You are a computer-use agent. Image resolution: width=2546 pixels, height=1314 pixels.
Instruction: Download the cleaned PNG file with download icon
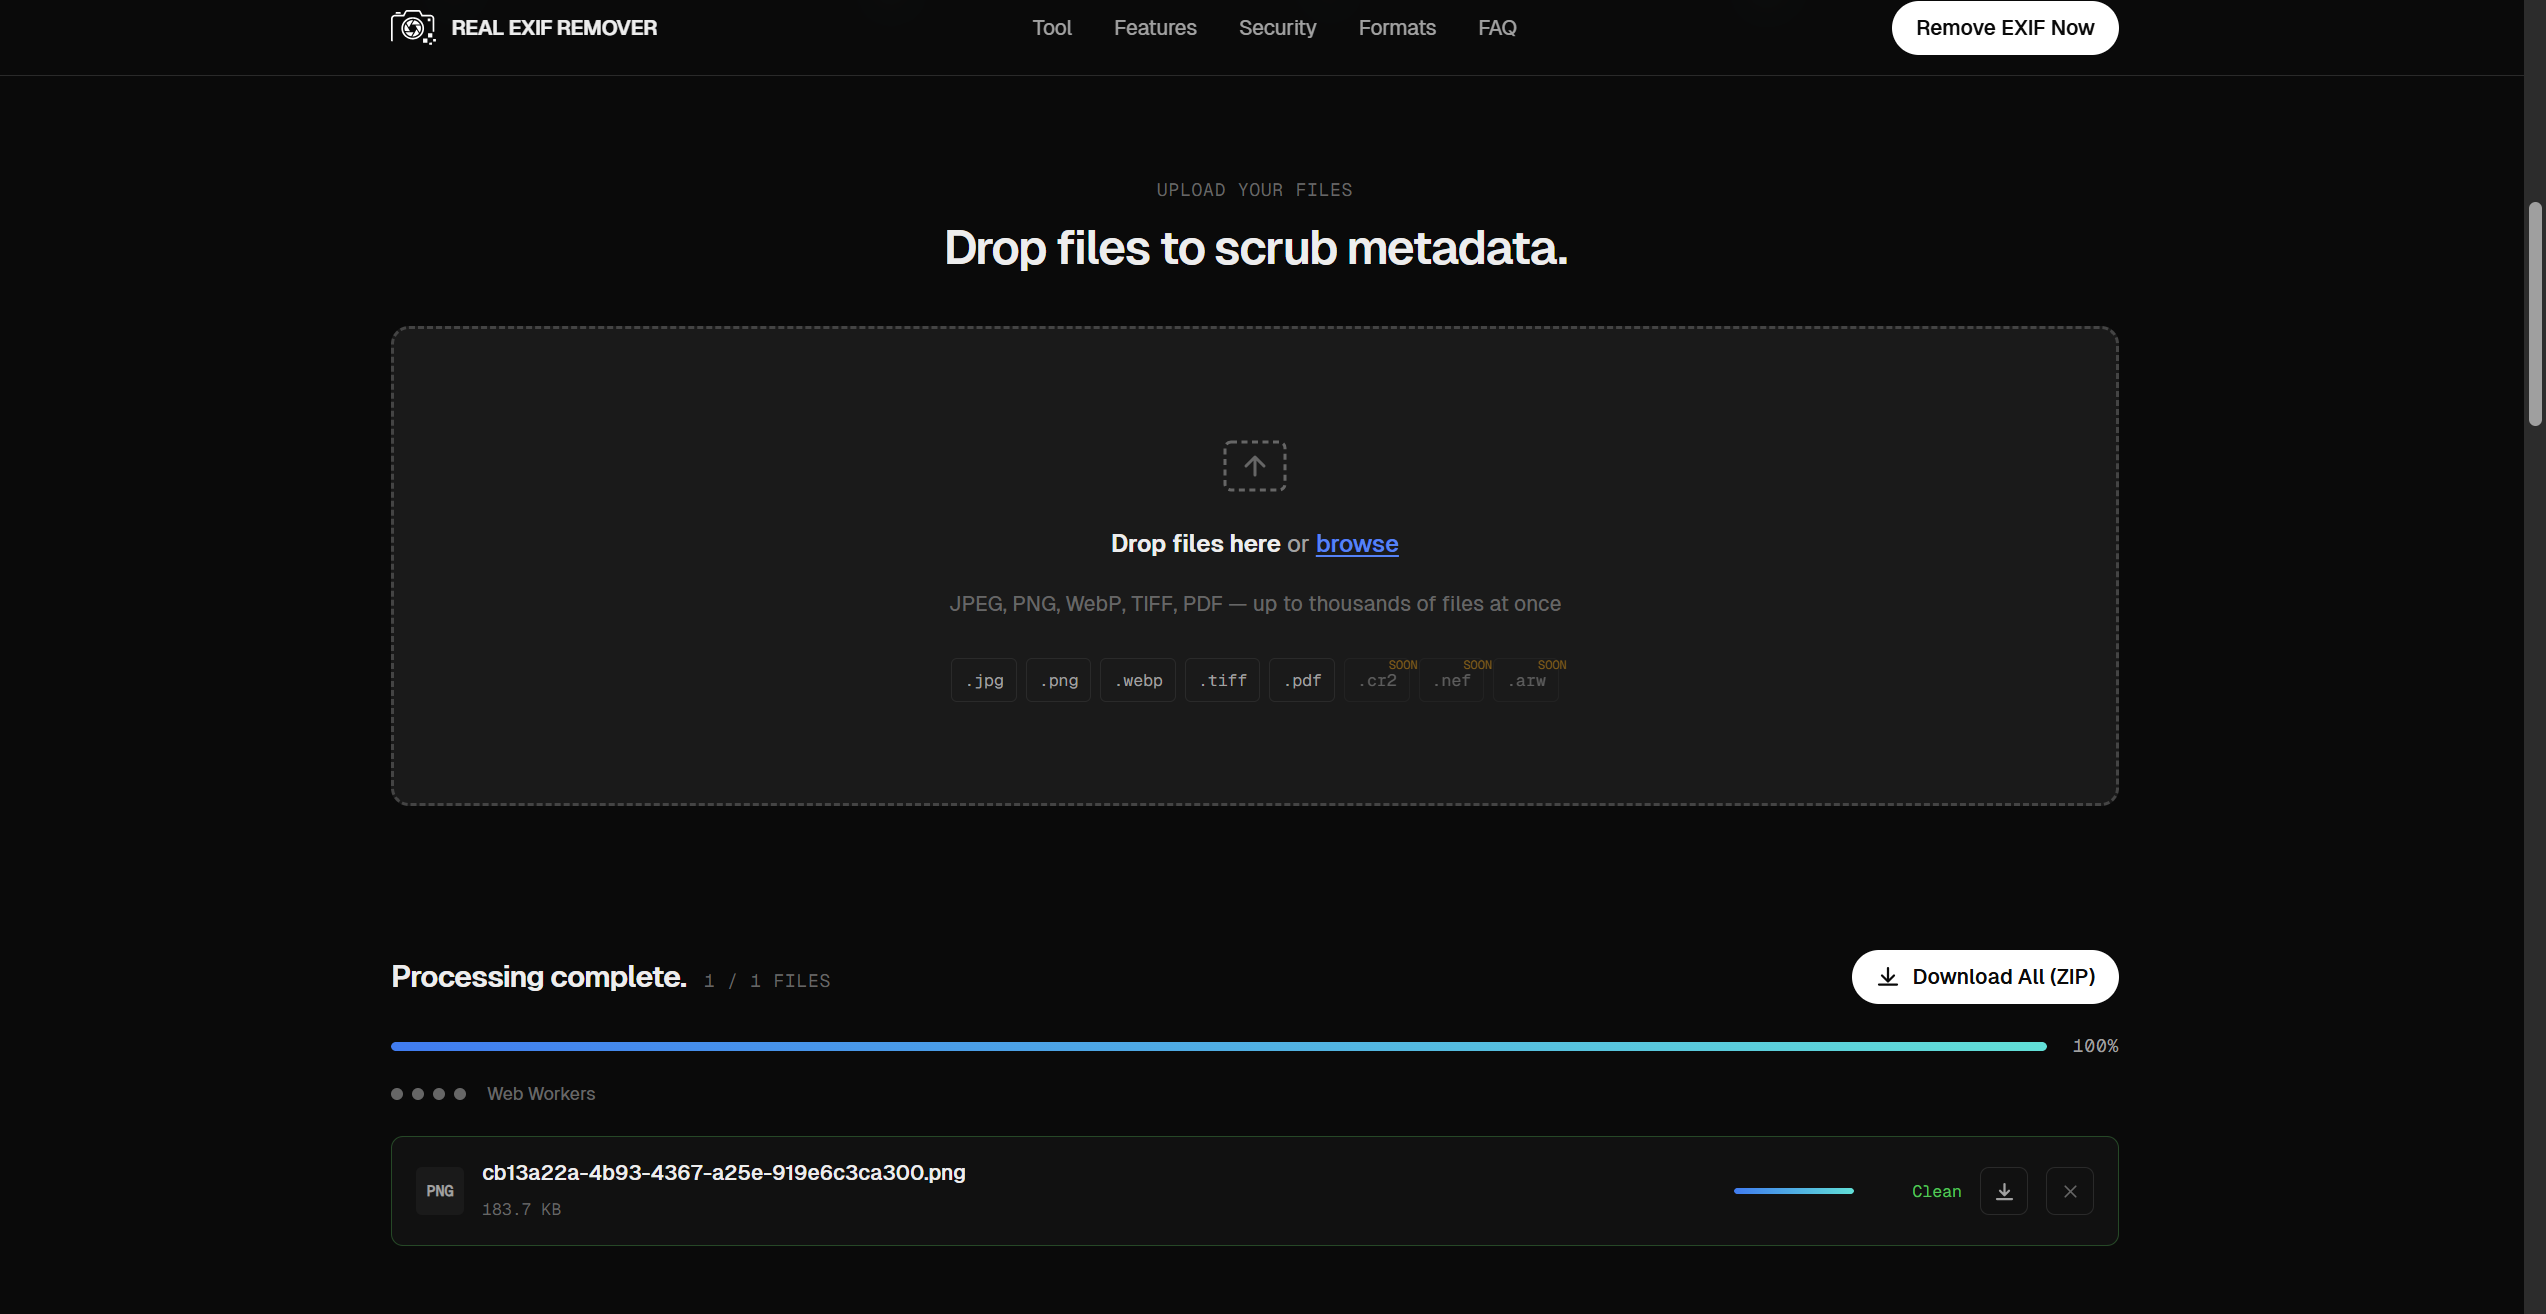(2003, 1191)
